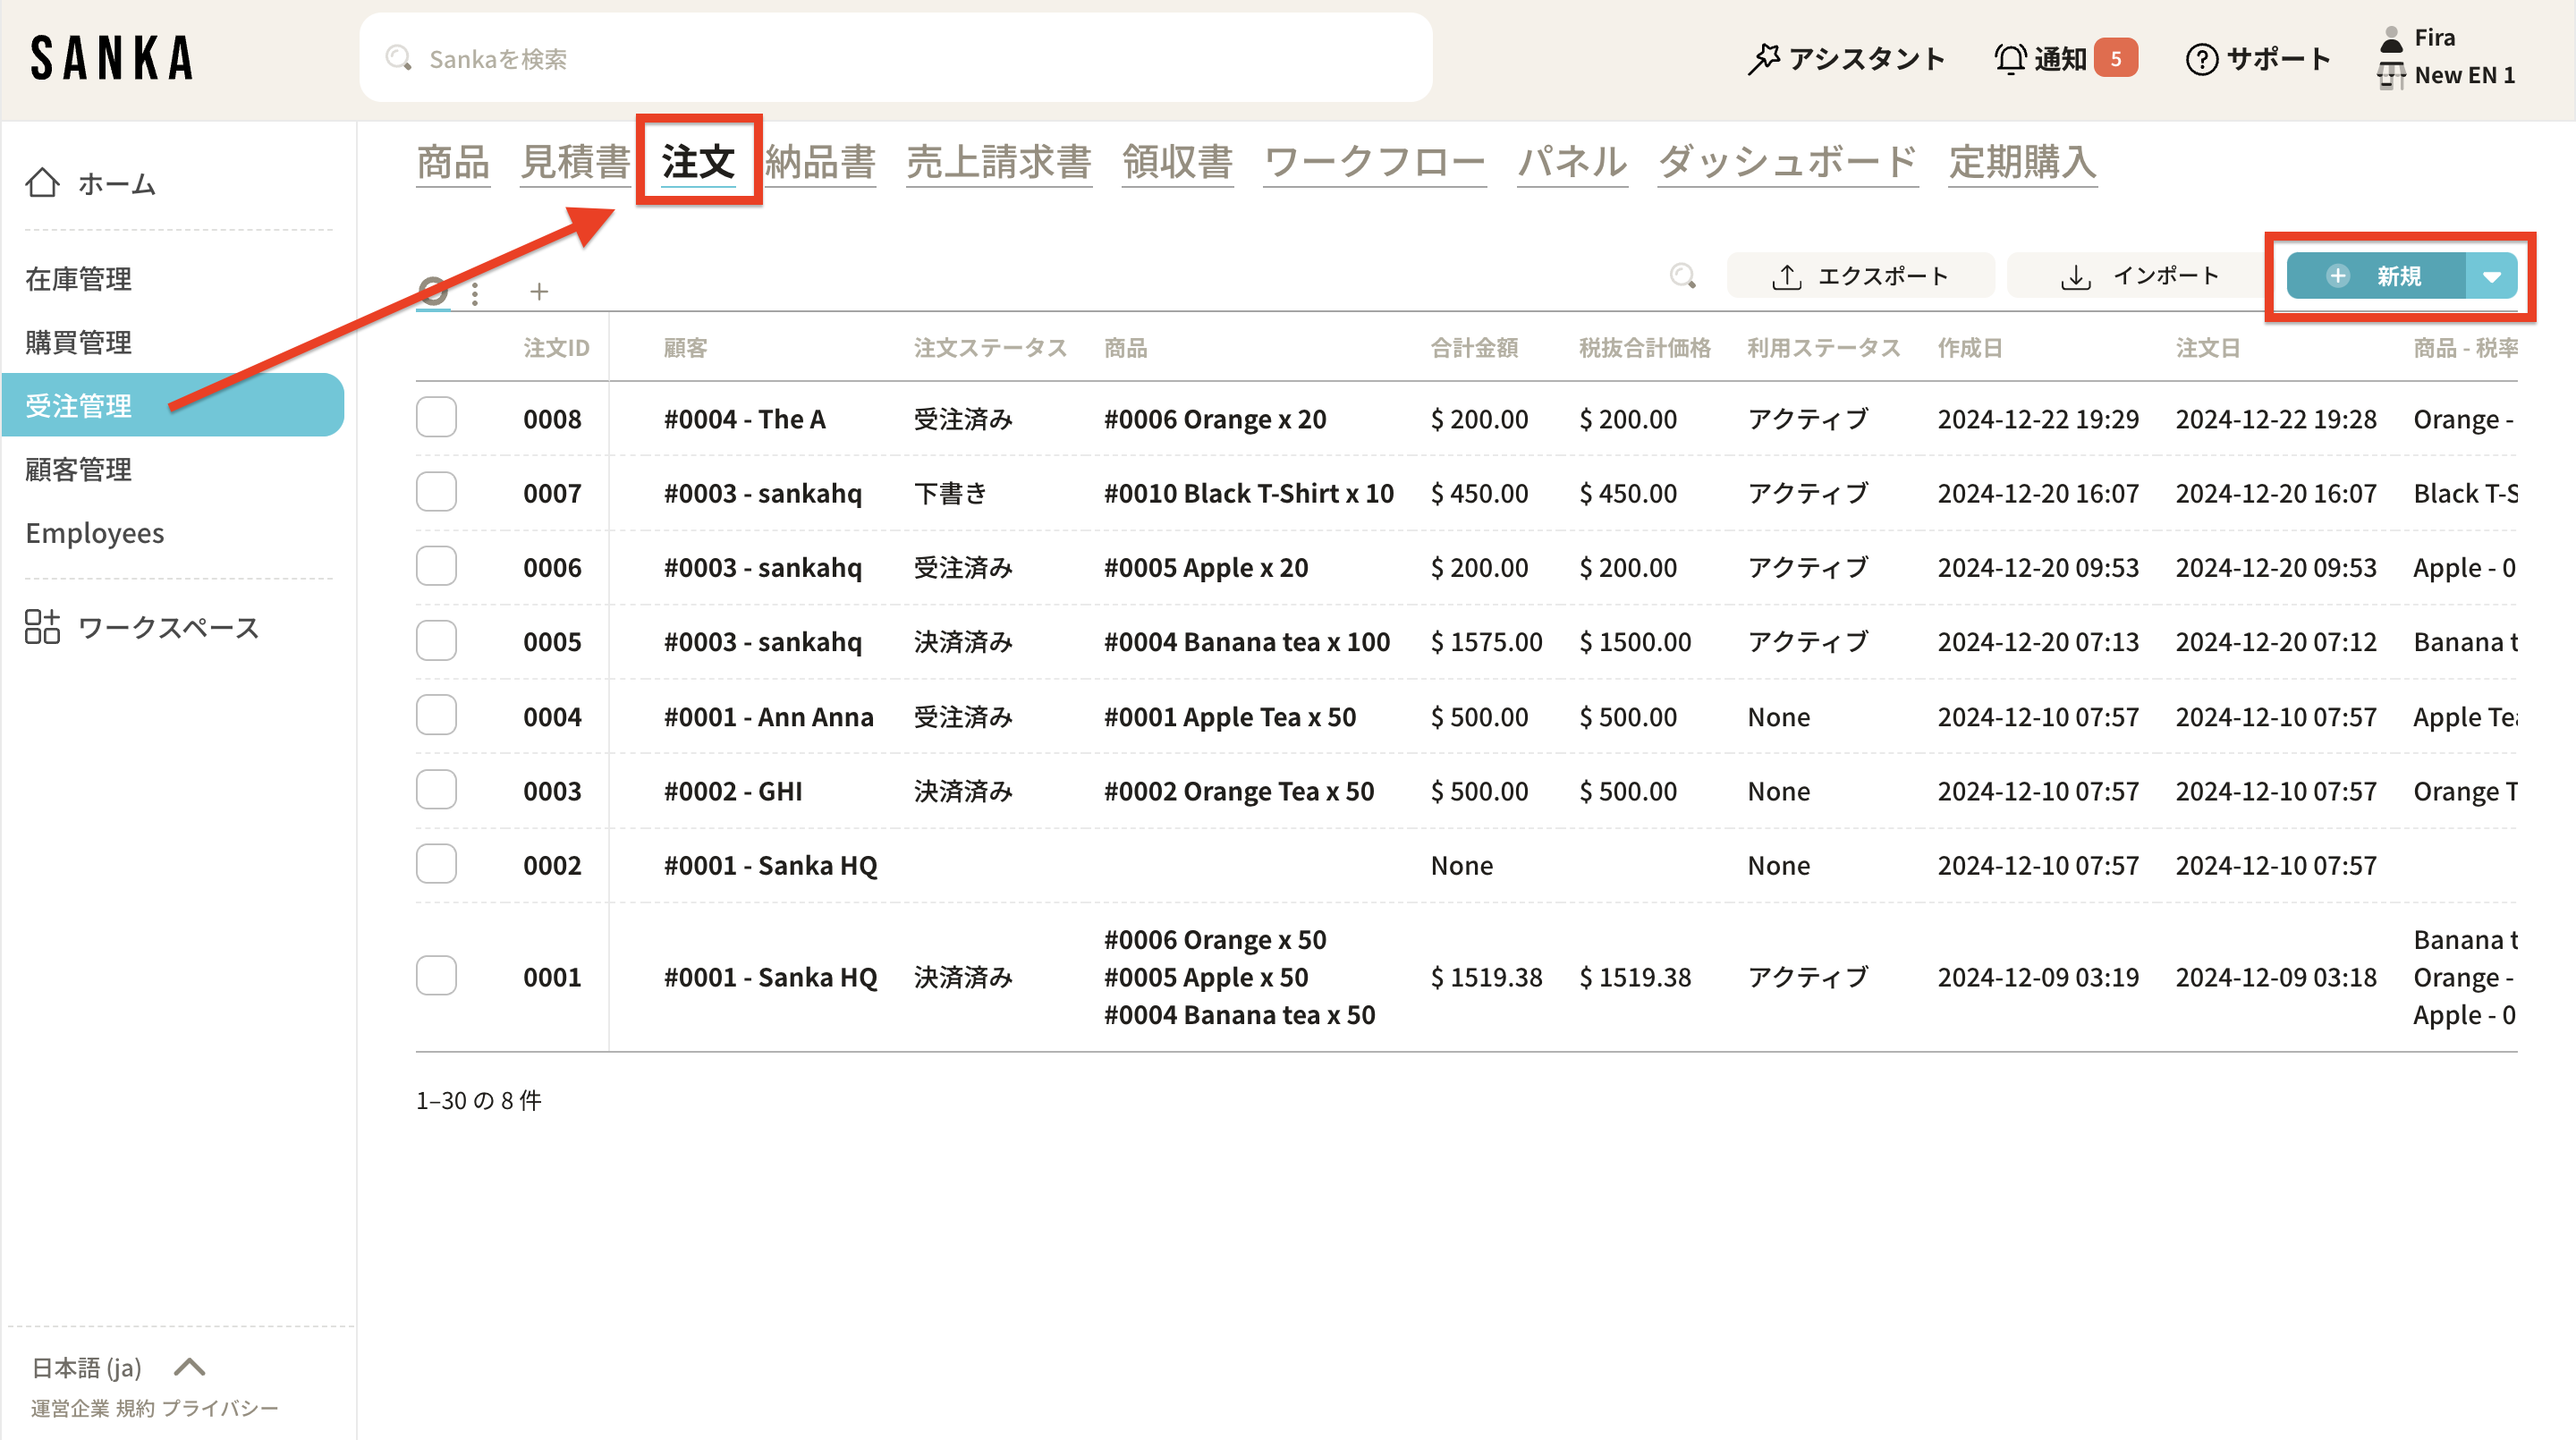This screenshot has height=1440, width=2576.
Task: Click the red notification count badge
Action: [x=2115, y=59]
